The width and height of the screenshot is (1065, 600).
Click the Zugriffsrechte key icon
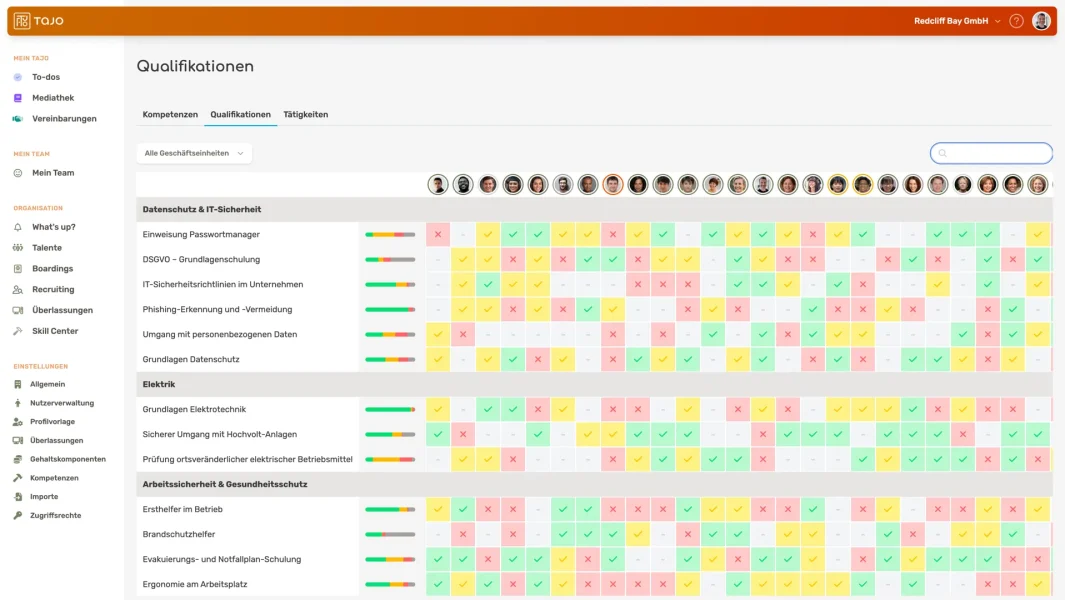18,516
